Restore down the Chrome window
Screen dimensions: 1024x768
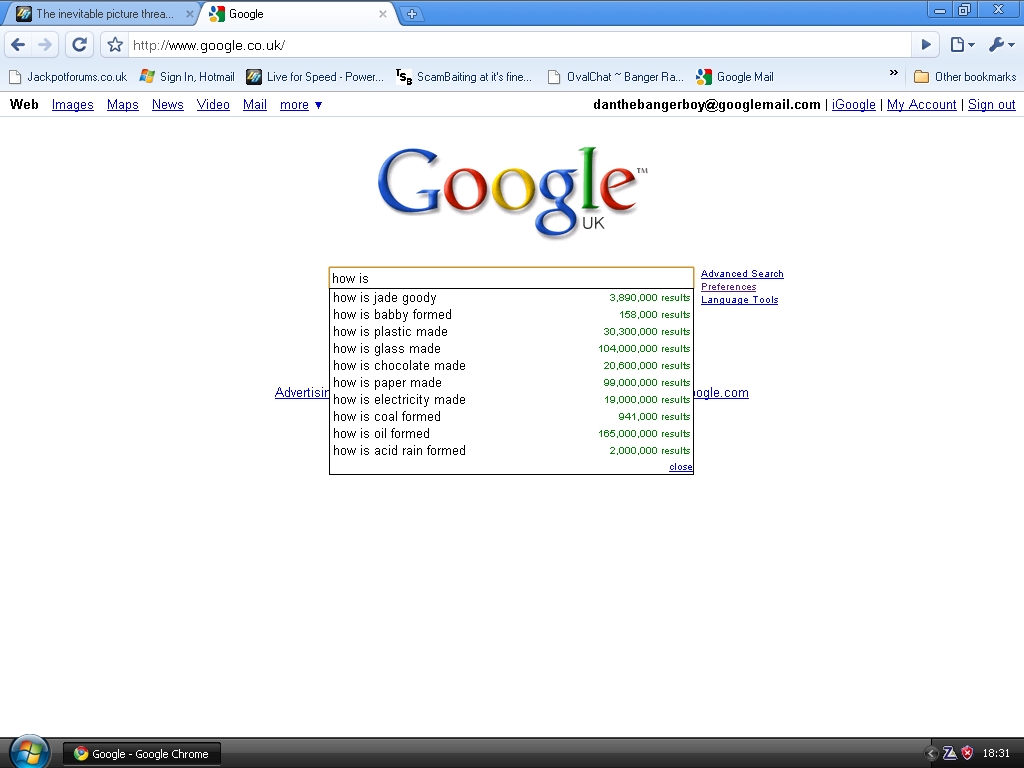(965, 10)
